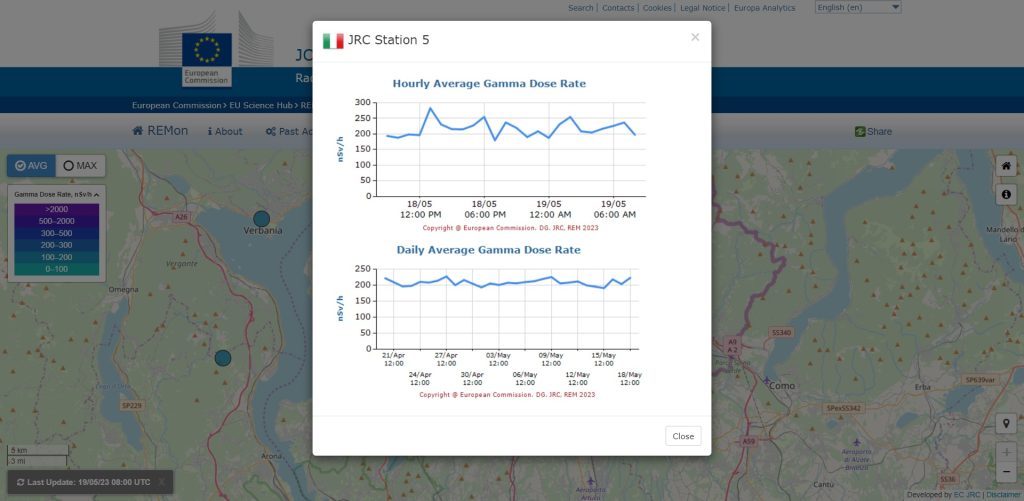
Task: Click the station marker south of Omegna
Action: pyautogui.click(x=223, y=358)
